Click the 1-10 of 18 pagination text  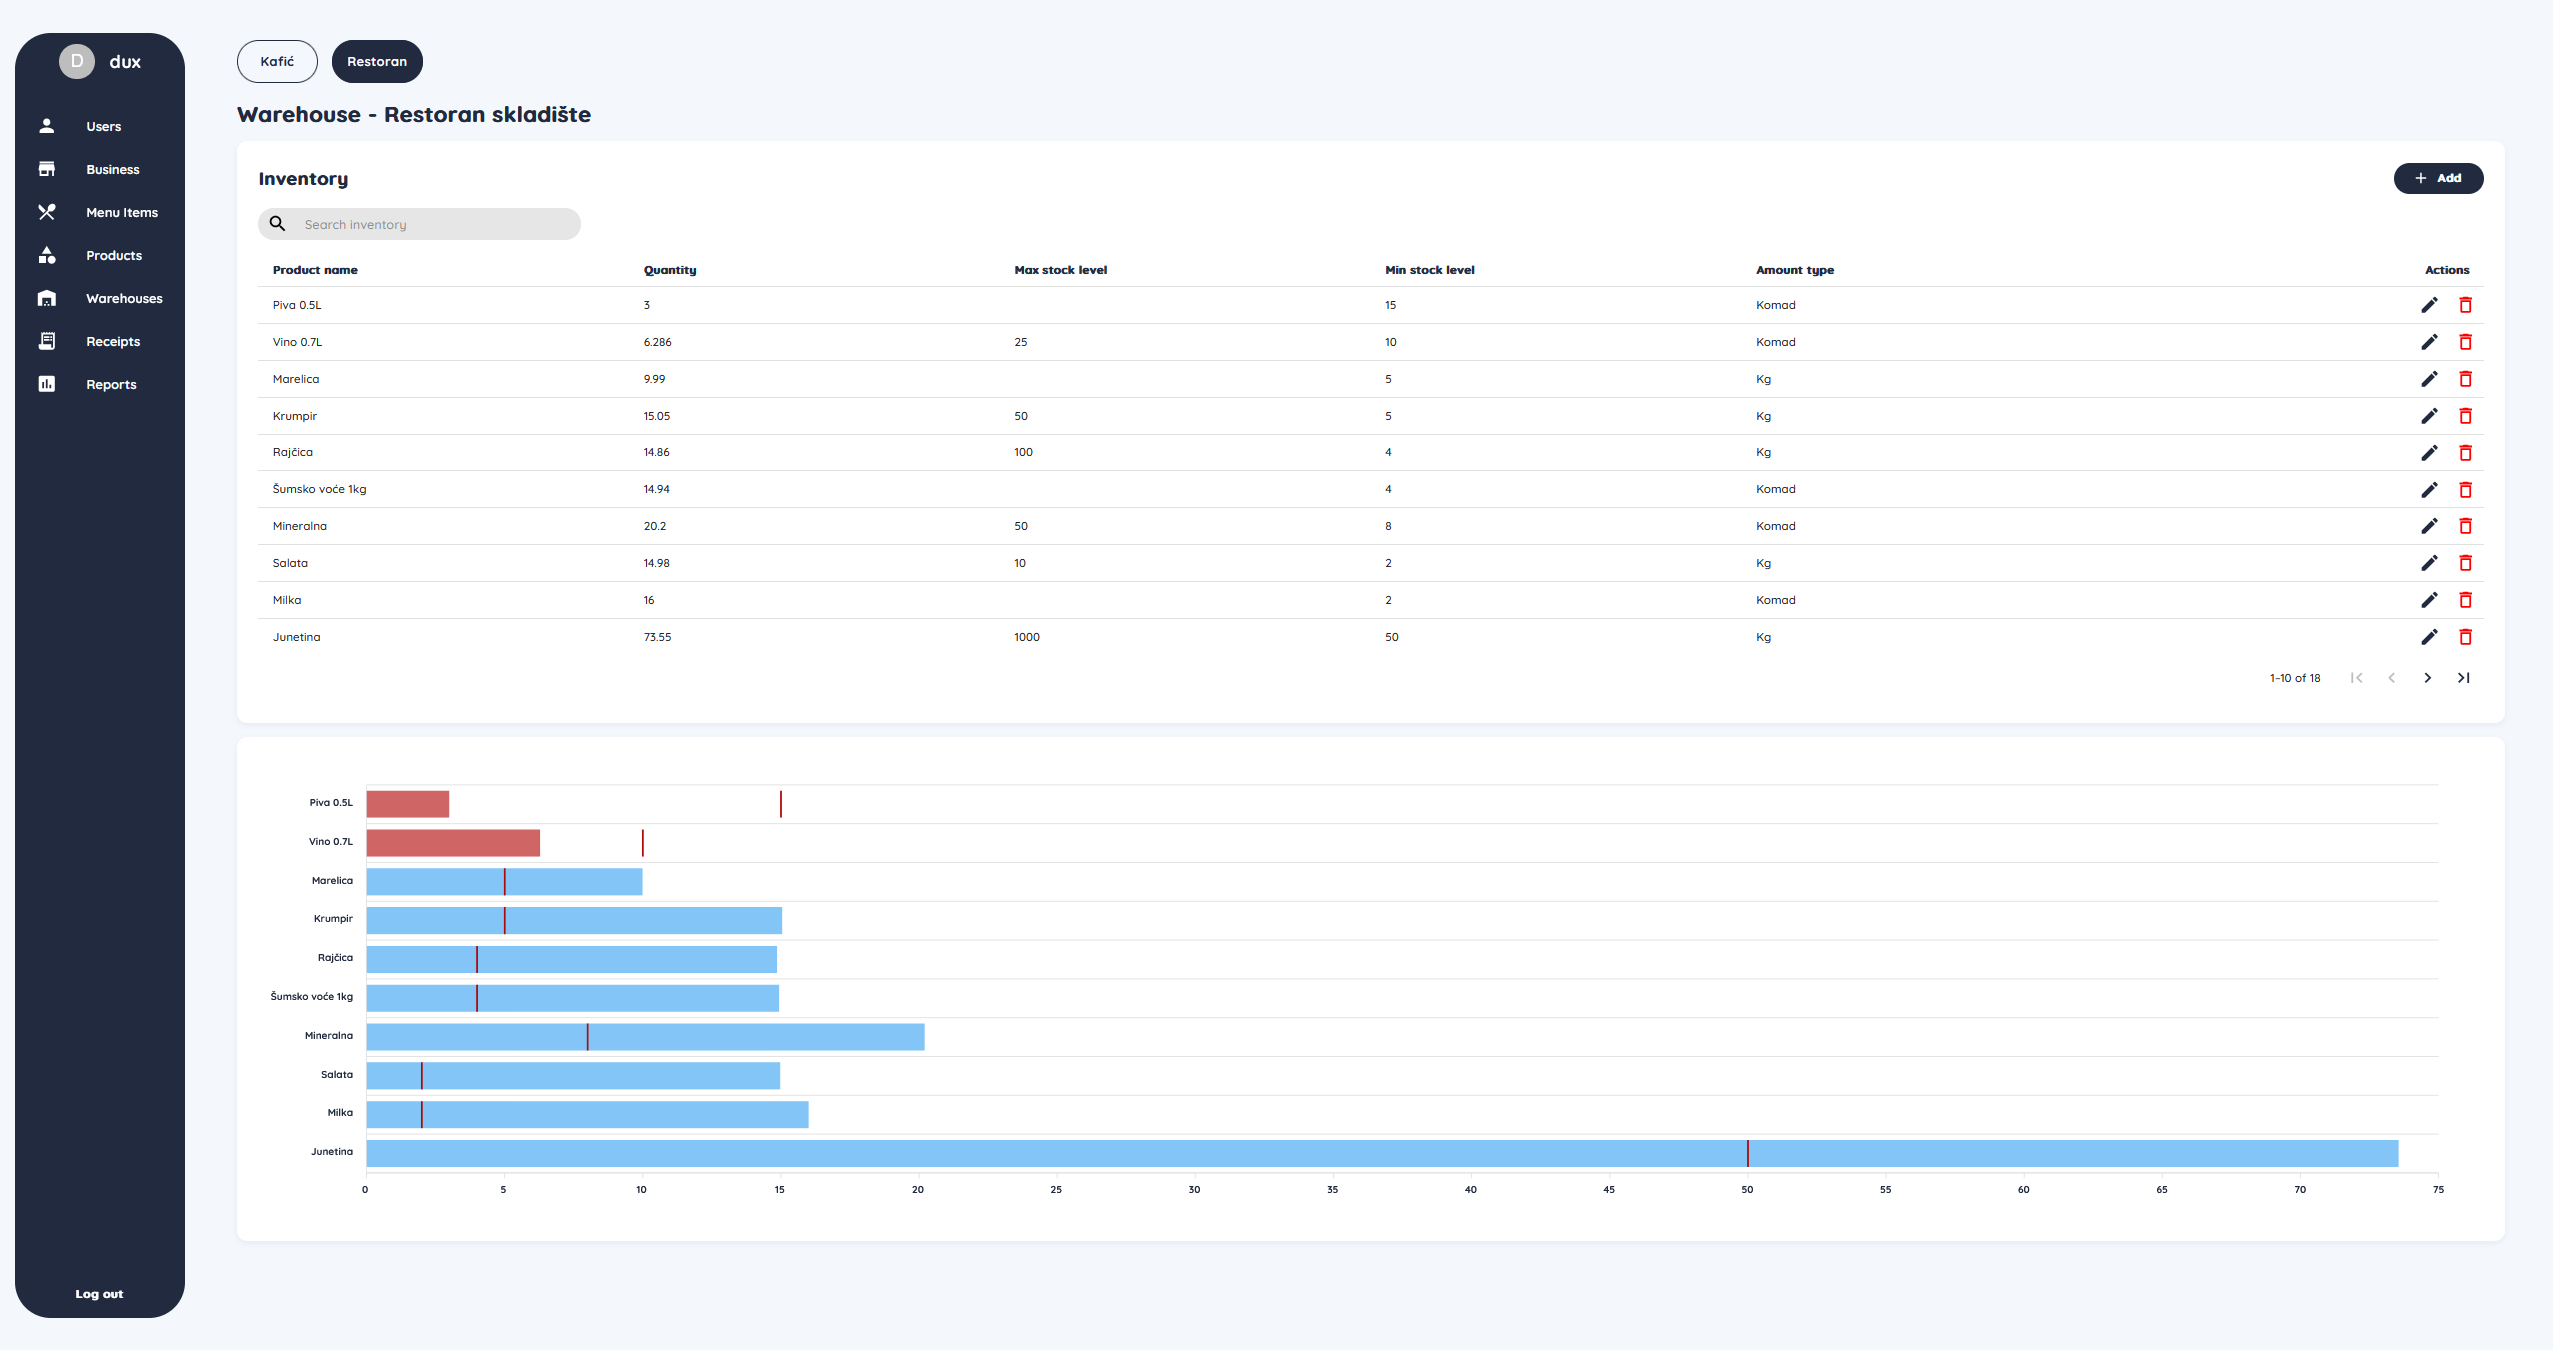[x=2294, y=678]
